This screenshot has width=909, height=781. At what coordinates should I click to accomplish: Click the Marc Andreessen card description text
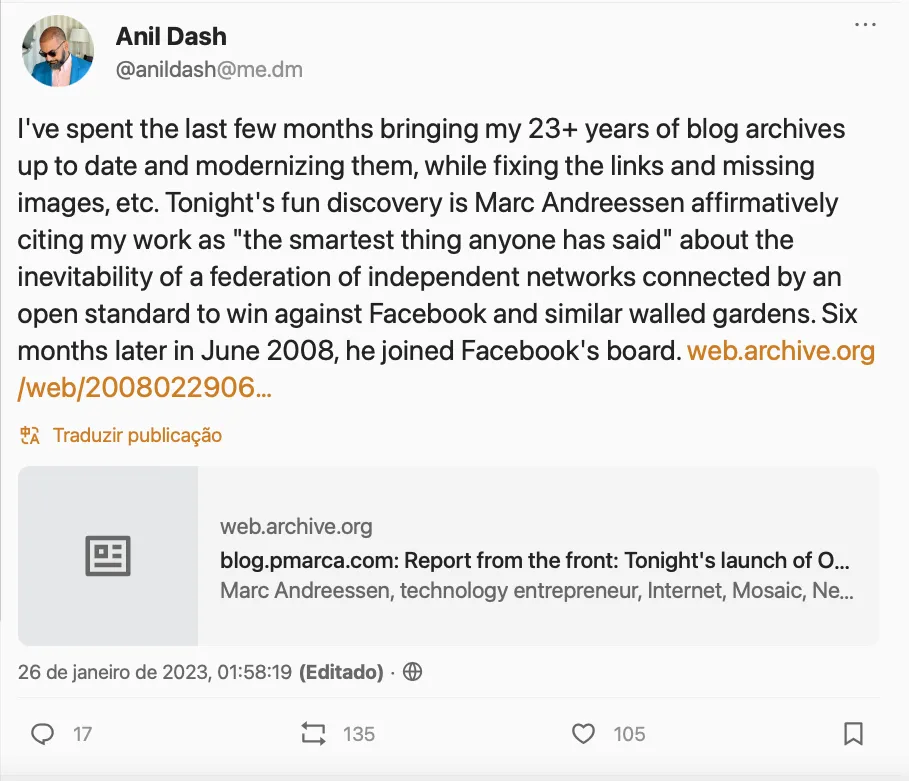click(535, 590)
